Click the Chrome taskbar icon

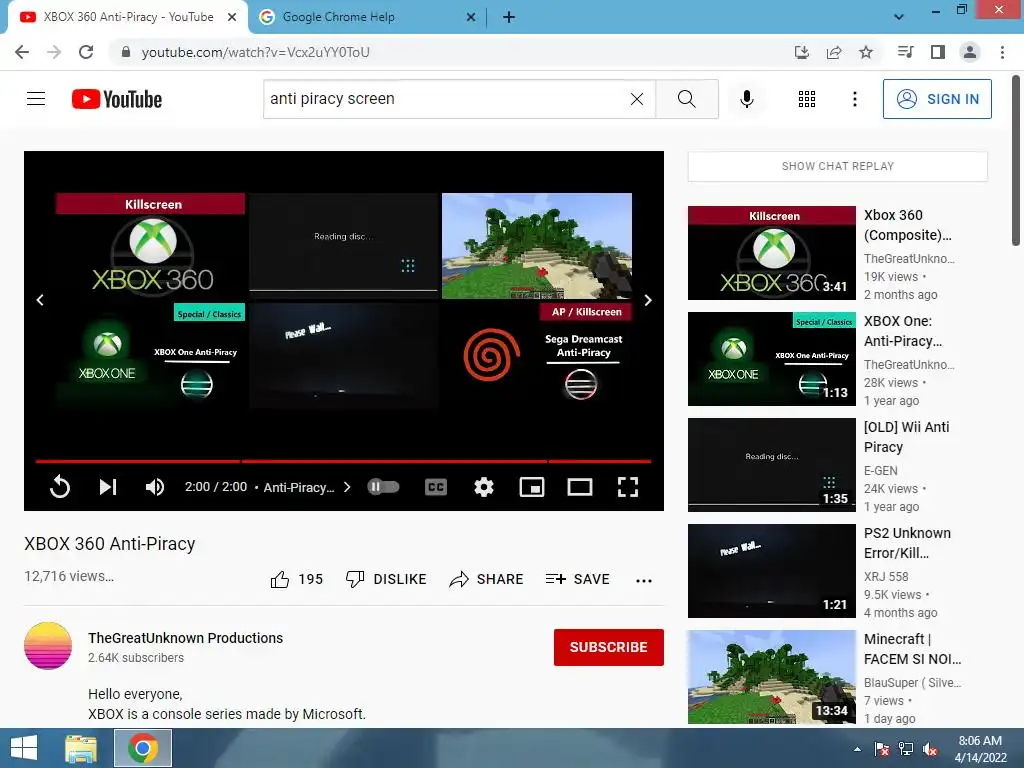coord(143,748)
